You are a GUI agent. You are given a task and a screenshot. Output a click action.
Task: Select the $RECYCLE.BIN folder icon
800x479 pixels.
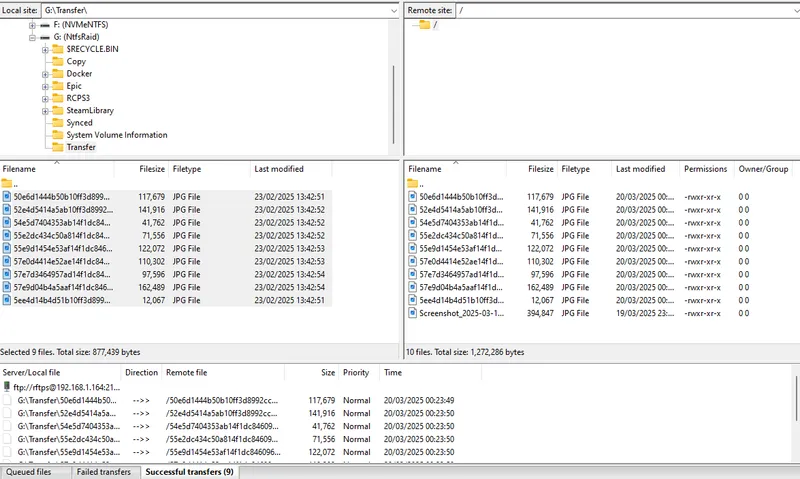(58, 49)
